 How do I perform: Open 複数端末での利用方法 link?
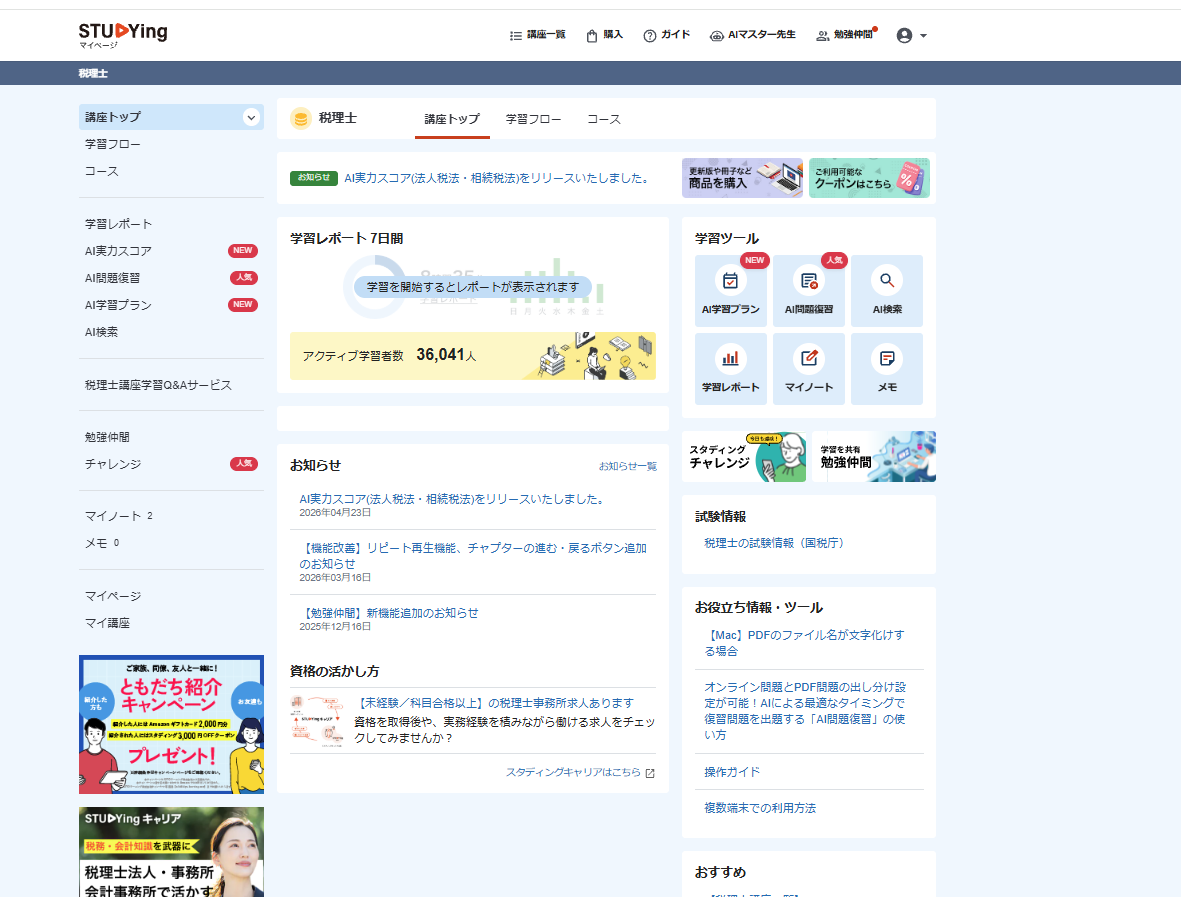(760, 808)
